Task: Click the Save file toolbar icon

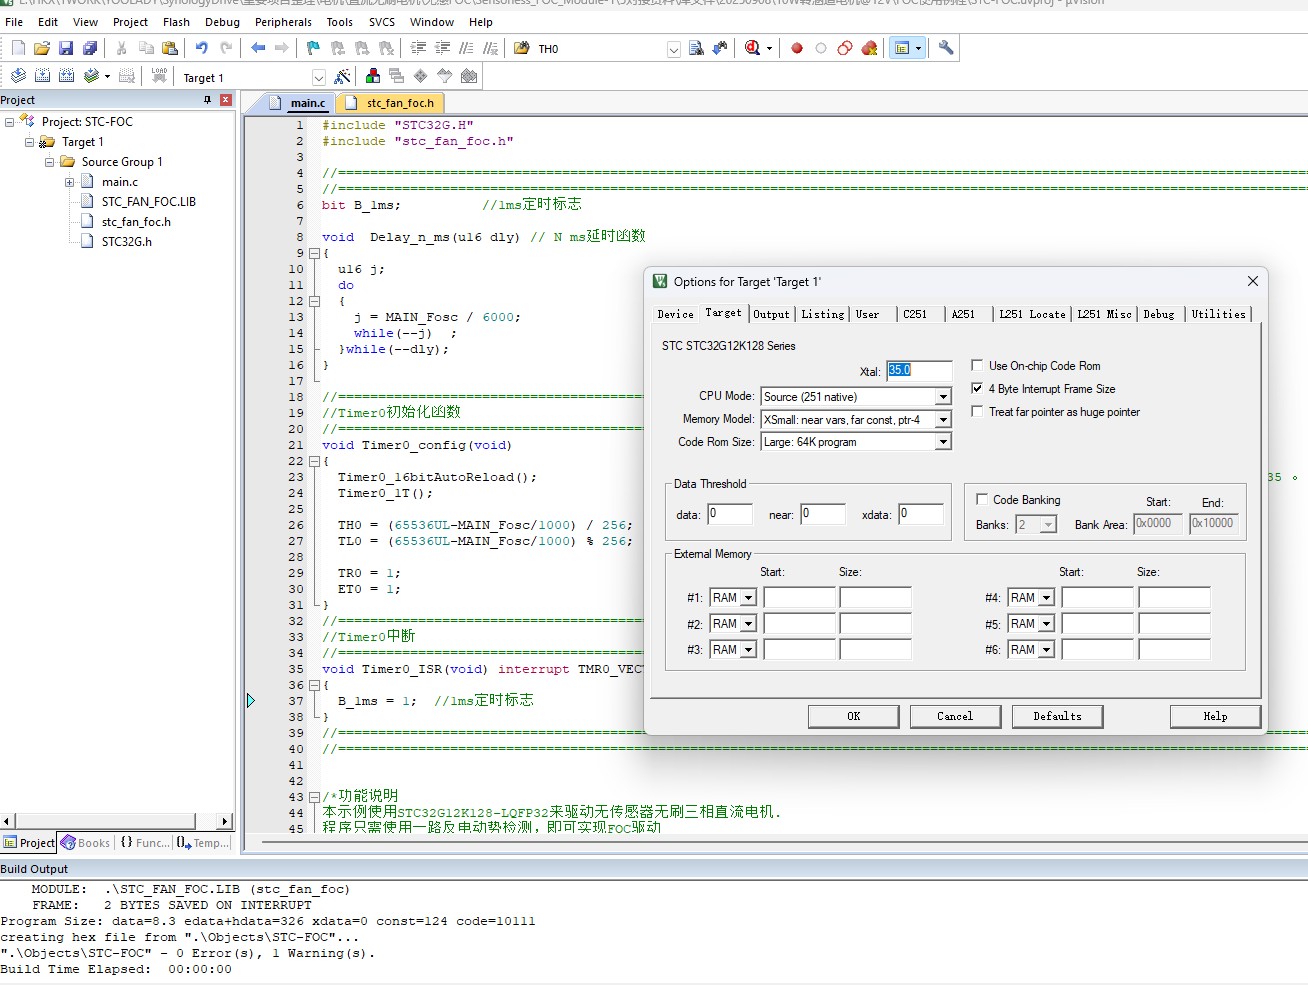Action: (66, 48)
